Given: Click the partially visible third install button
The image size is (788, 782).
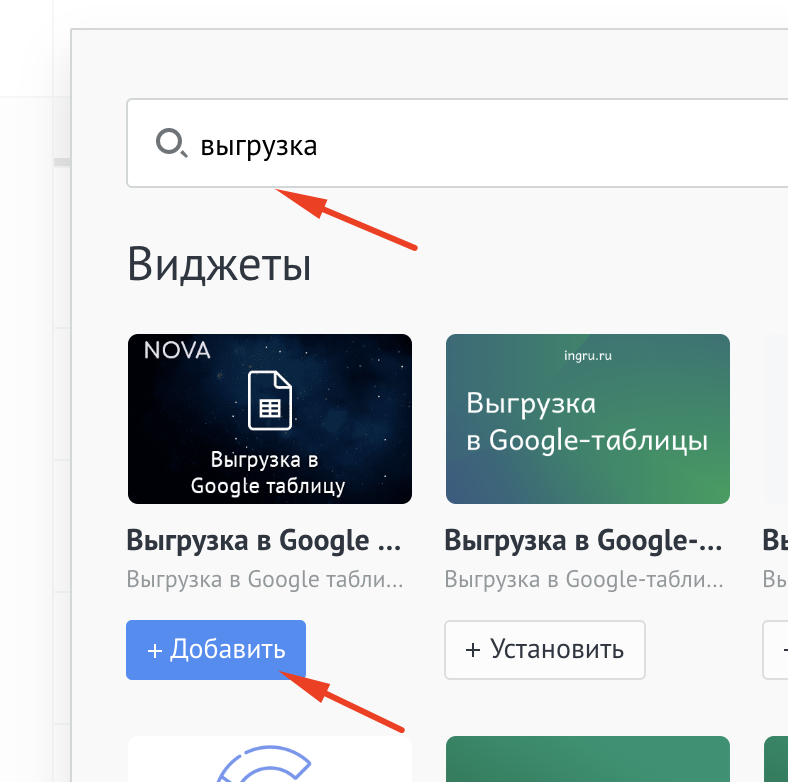Looking at the screenshot, I should 776,650.
